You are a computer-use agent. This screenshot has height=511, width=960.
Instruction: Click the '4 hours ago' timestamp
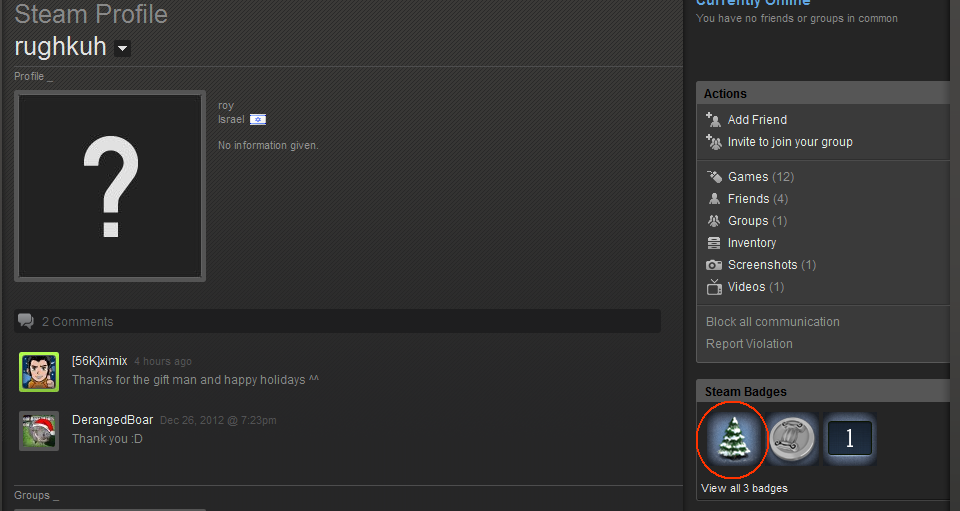point(163,362)
